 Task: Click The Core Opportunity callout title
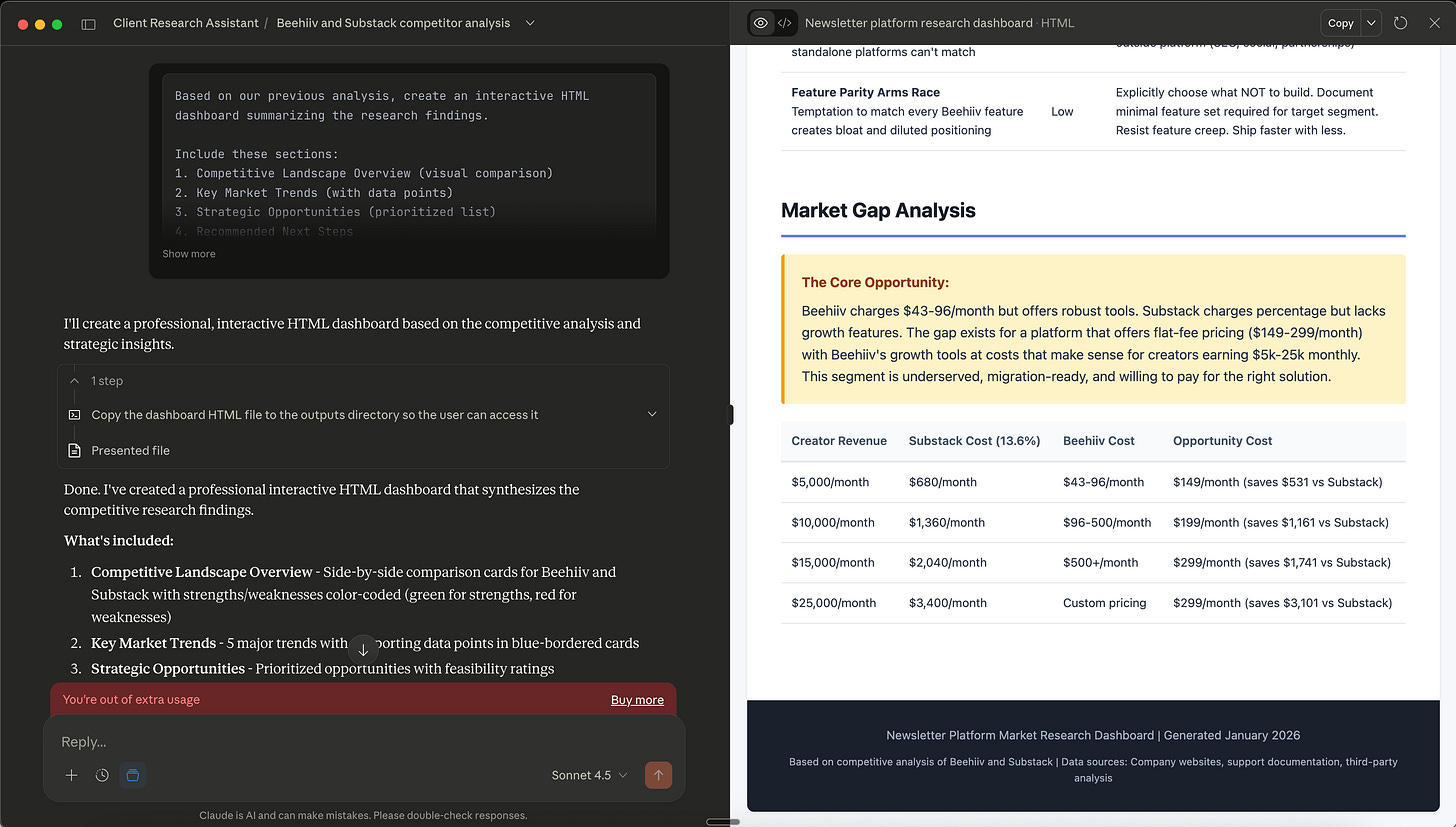tap(875, 283)
